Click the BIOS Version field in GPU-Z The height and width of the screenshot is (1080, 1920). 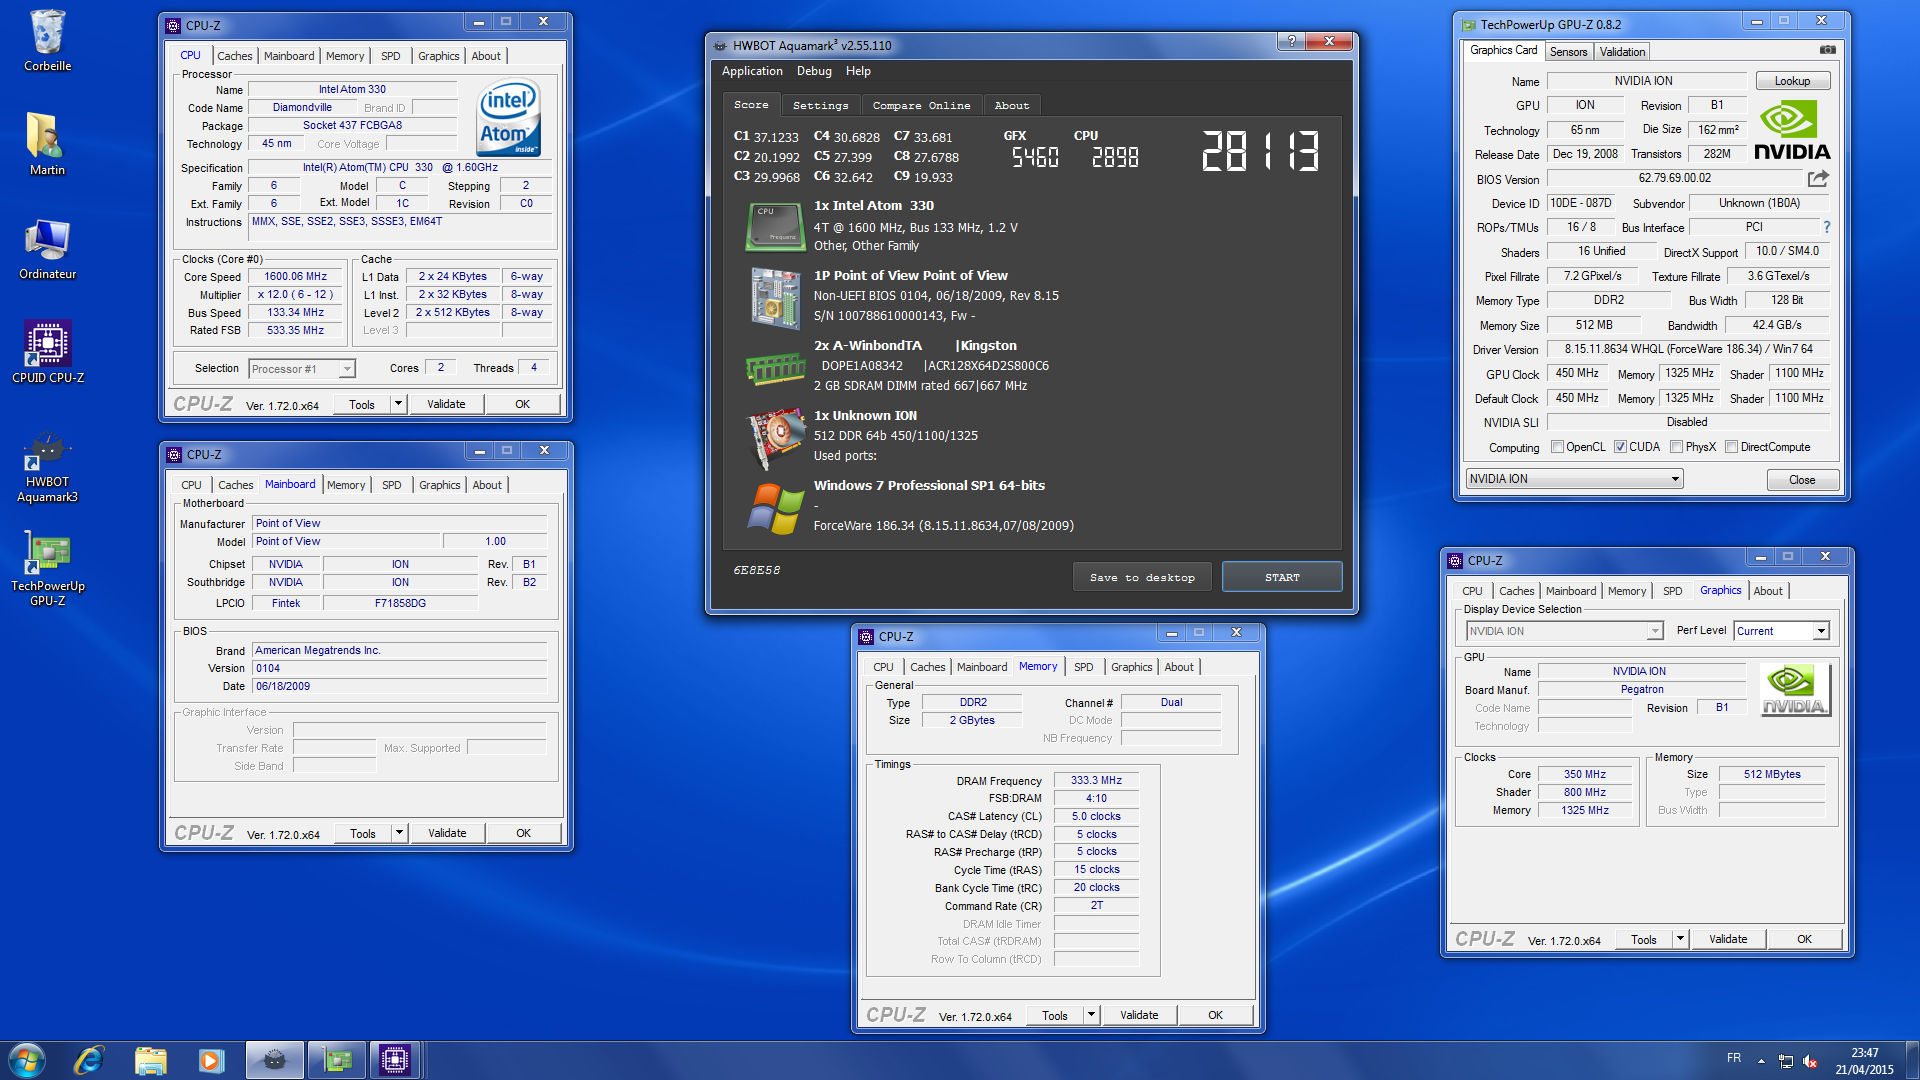1675,178
